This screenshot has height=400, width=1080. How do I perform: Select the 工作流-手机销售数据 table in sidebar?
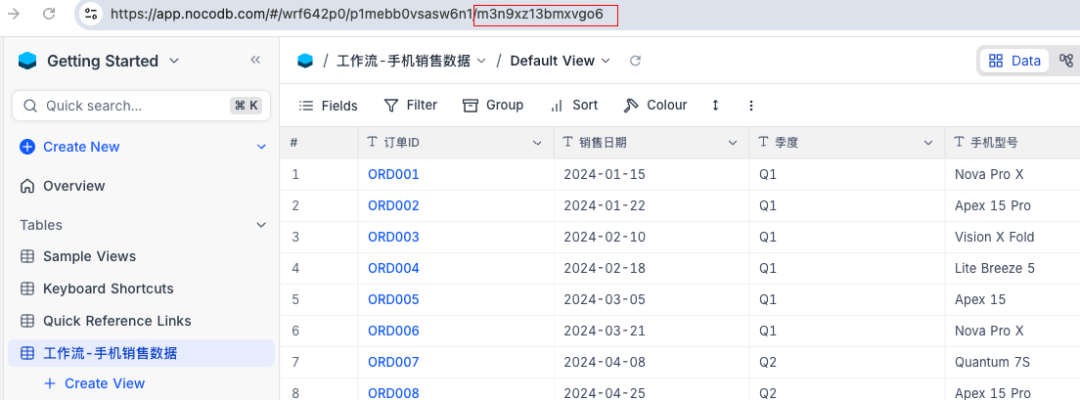pyautogui.click(x=141, y=353)
